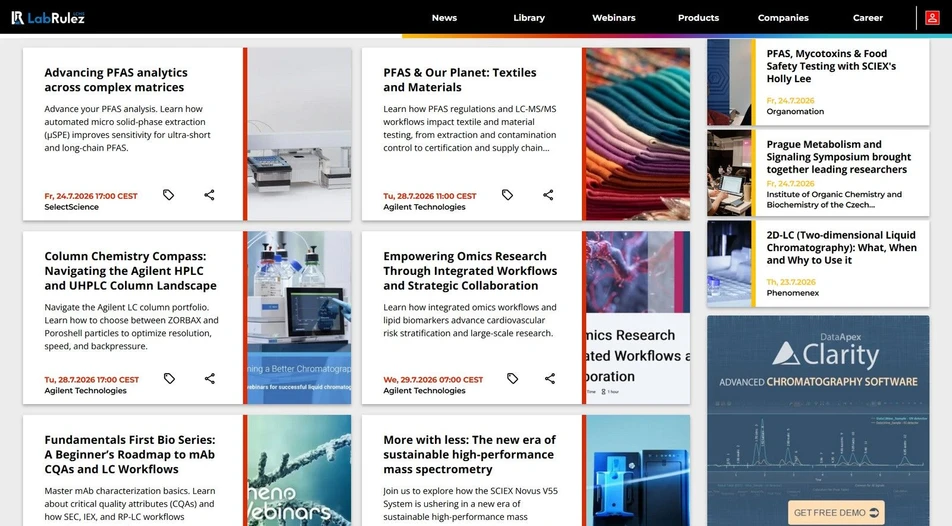Click the Holly Lee article thumbnail
This screenshot has height=526, width=952.
click(x=729, y=83)
